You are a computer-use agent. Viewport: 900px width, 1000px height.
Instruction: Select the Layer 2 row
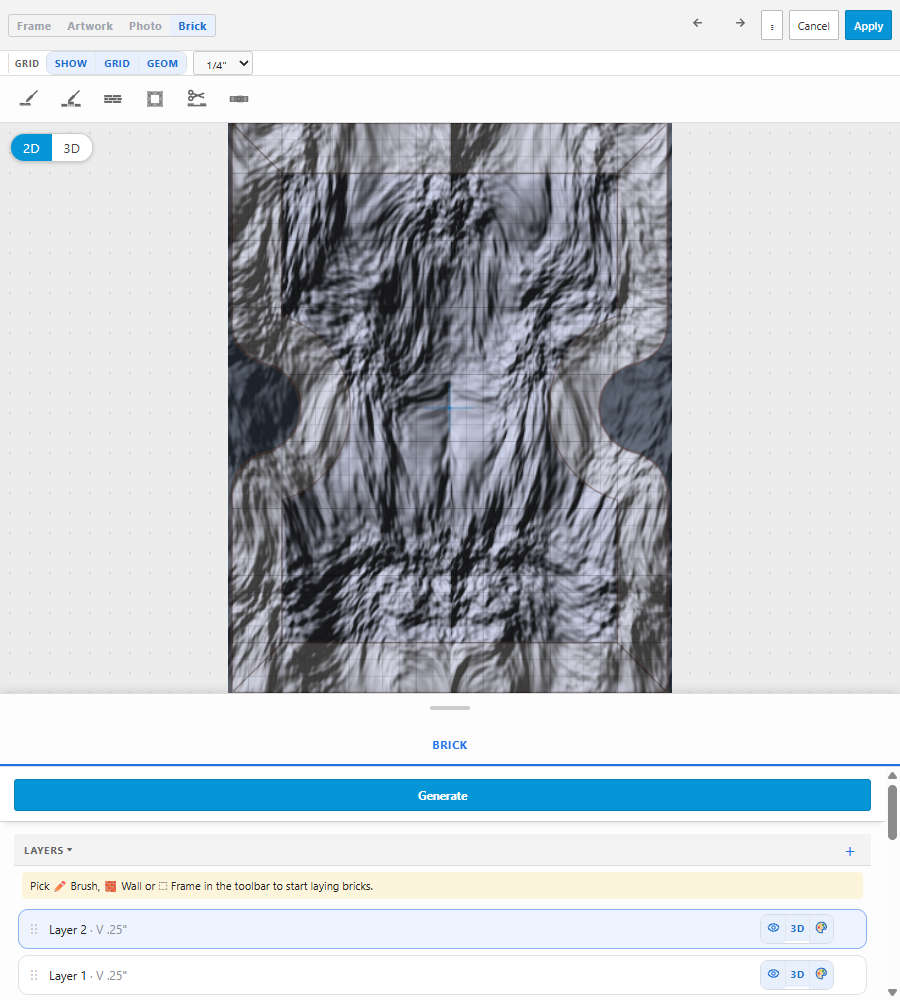coord(442,929)
